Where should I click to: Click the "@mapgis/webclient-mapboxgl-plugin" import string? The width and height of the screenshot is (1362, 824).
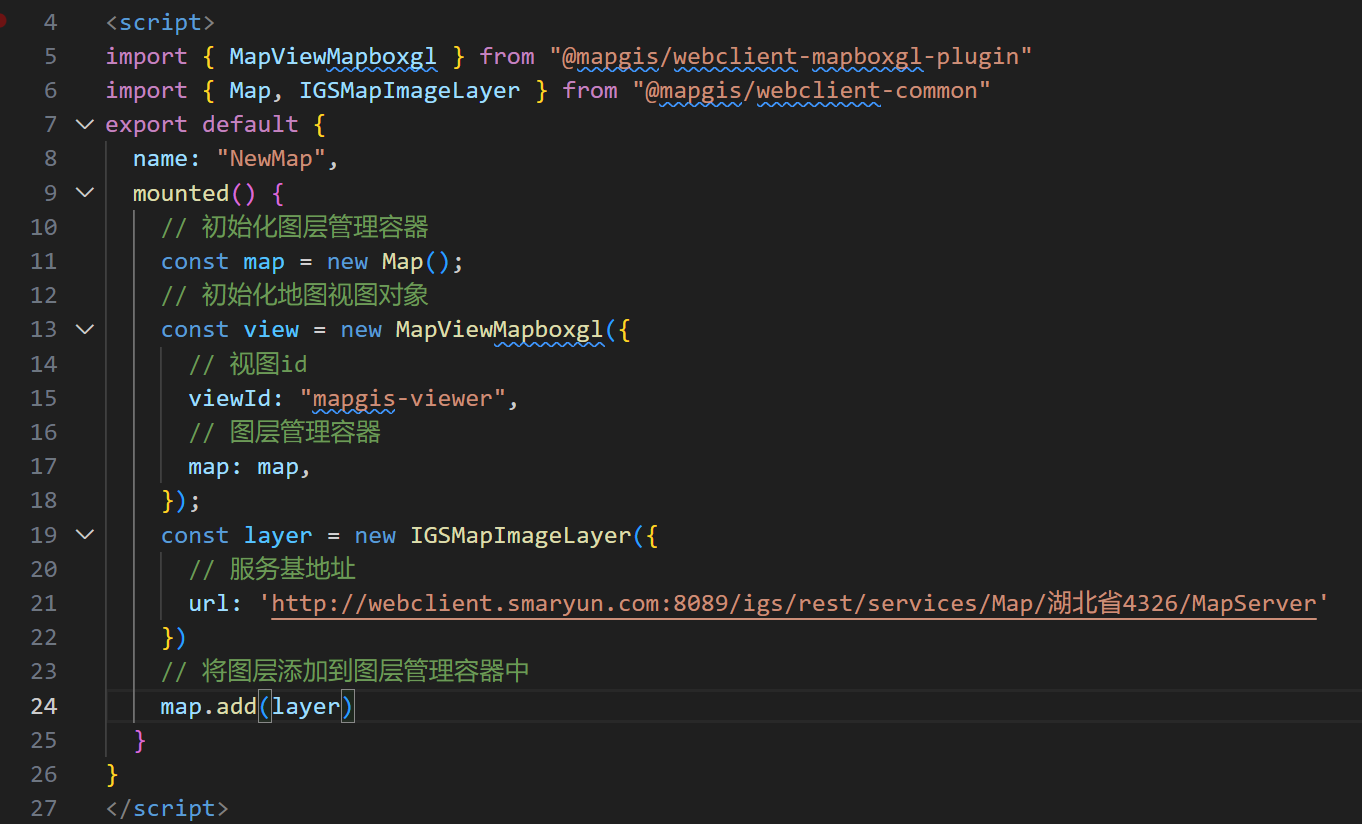790,56
